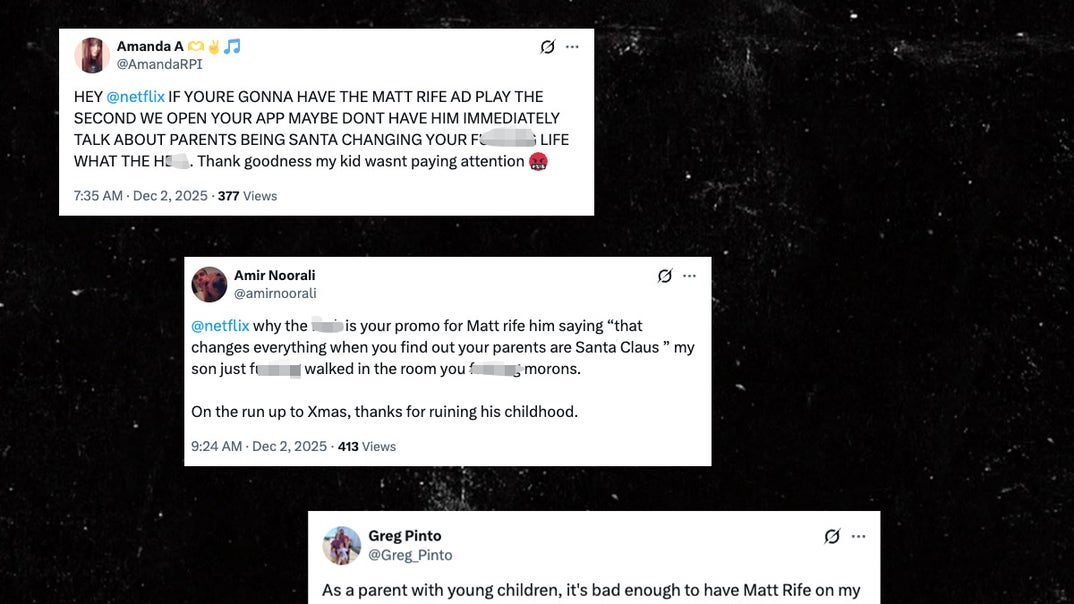1074x604 pixels.
Task: Click the @amirnoorali handle
Action: coord(275,293)
